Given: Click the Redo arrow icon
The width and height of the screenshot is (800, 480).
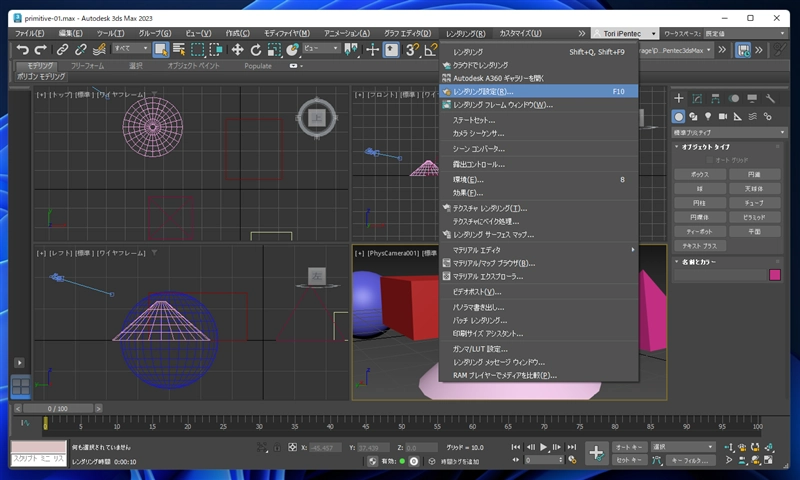Looking at the screenshot, I should [41, 49].
